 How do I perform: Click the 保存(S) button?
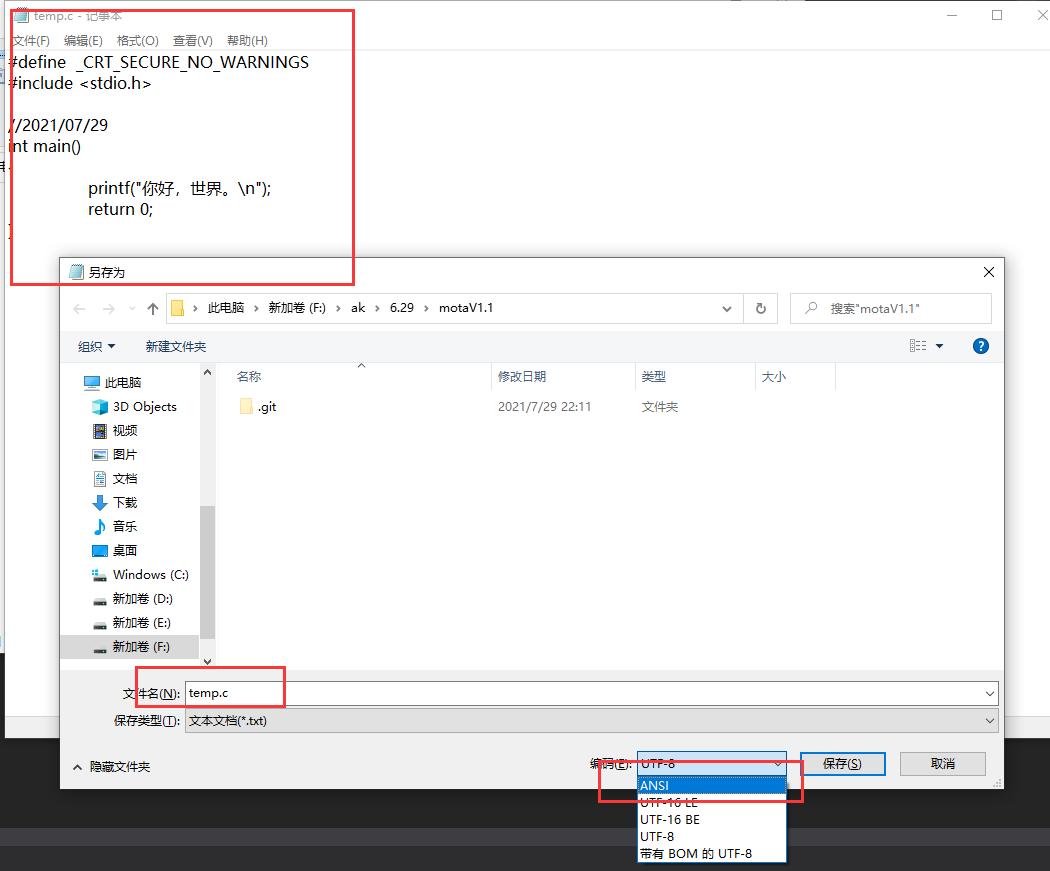point(842,764)
